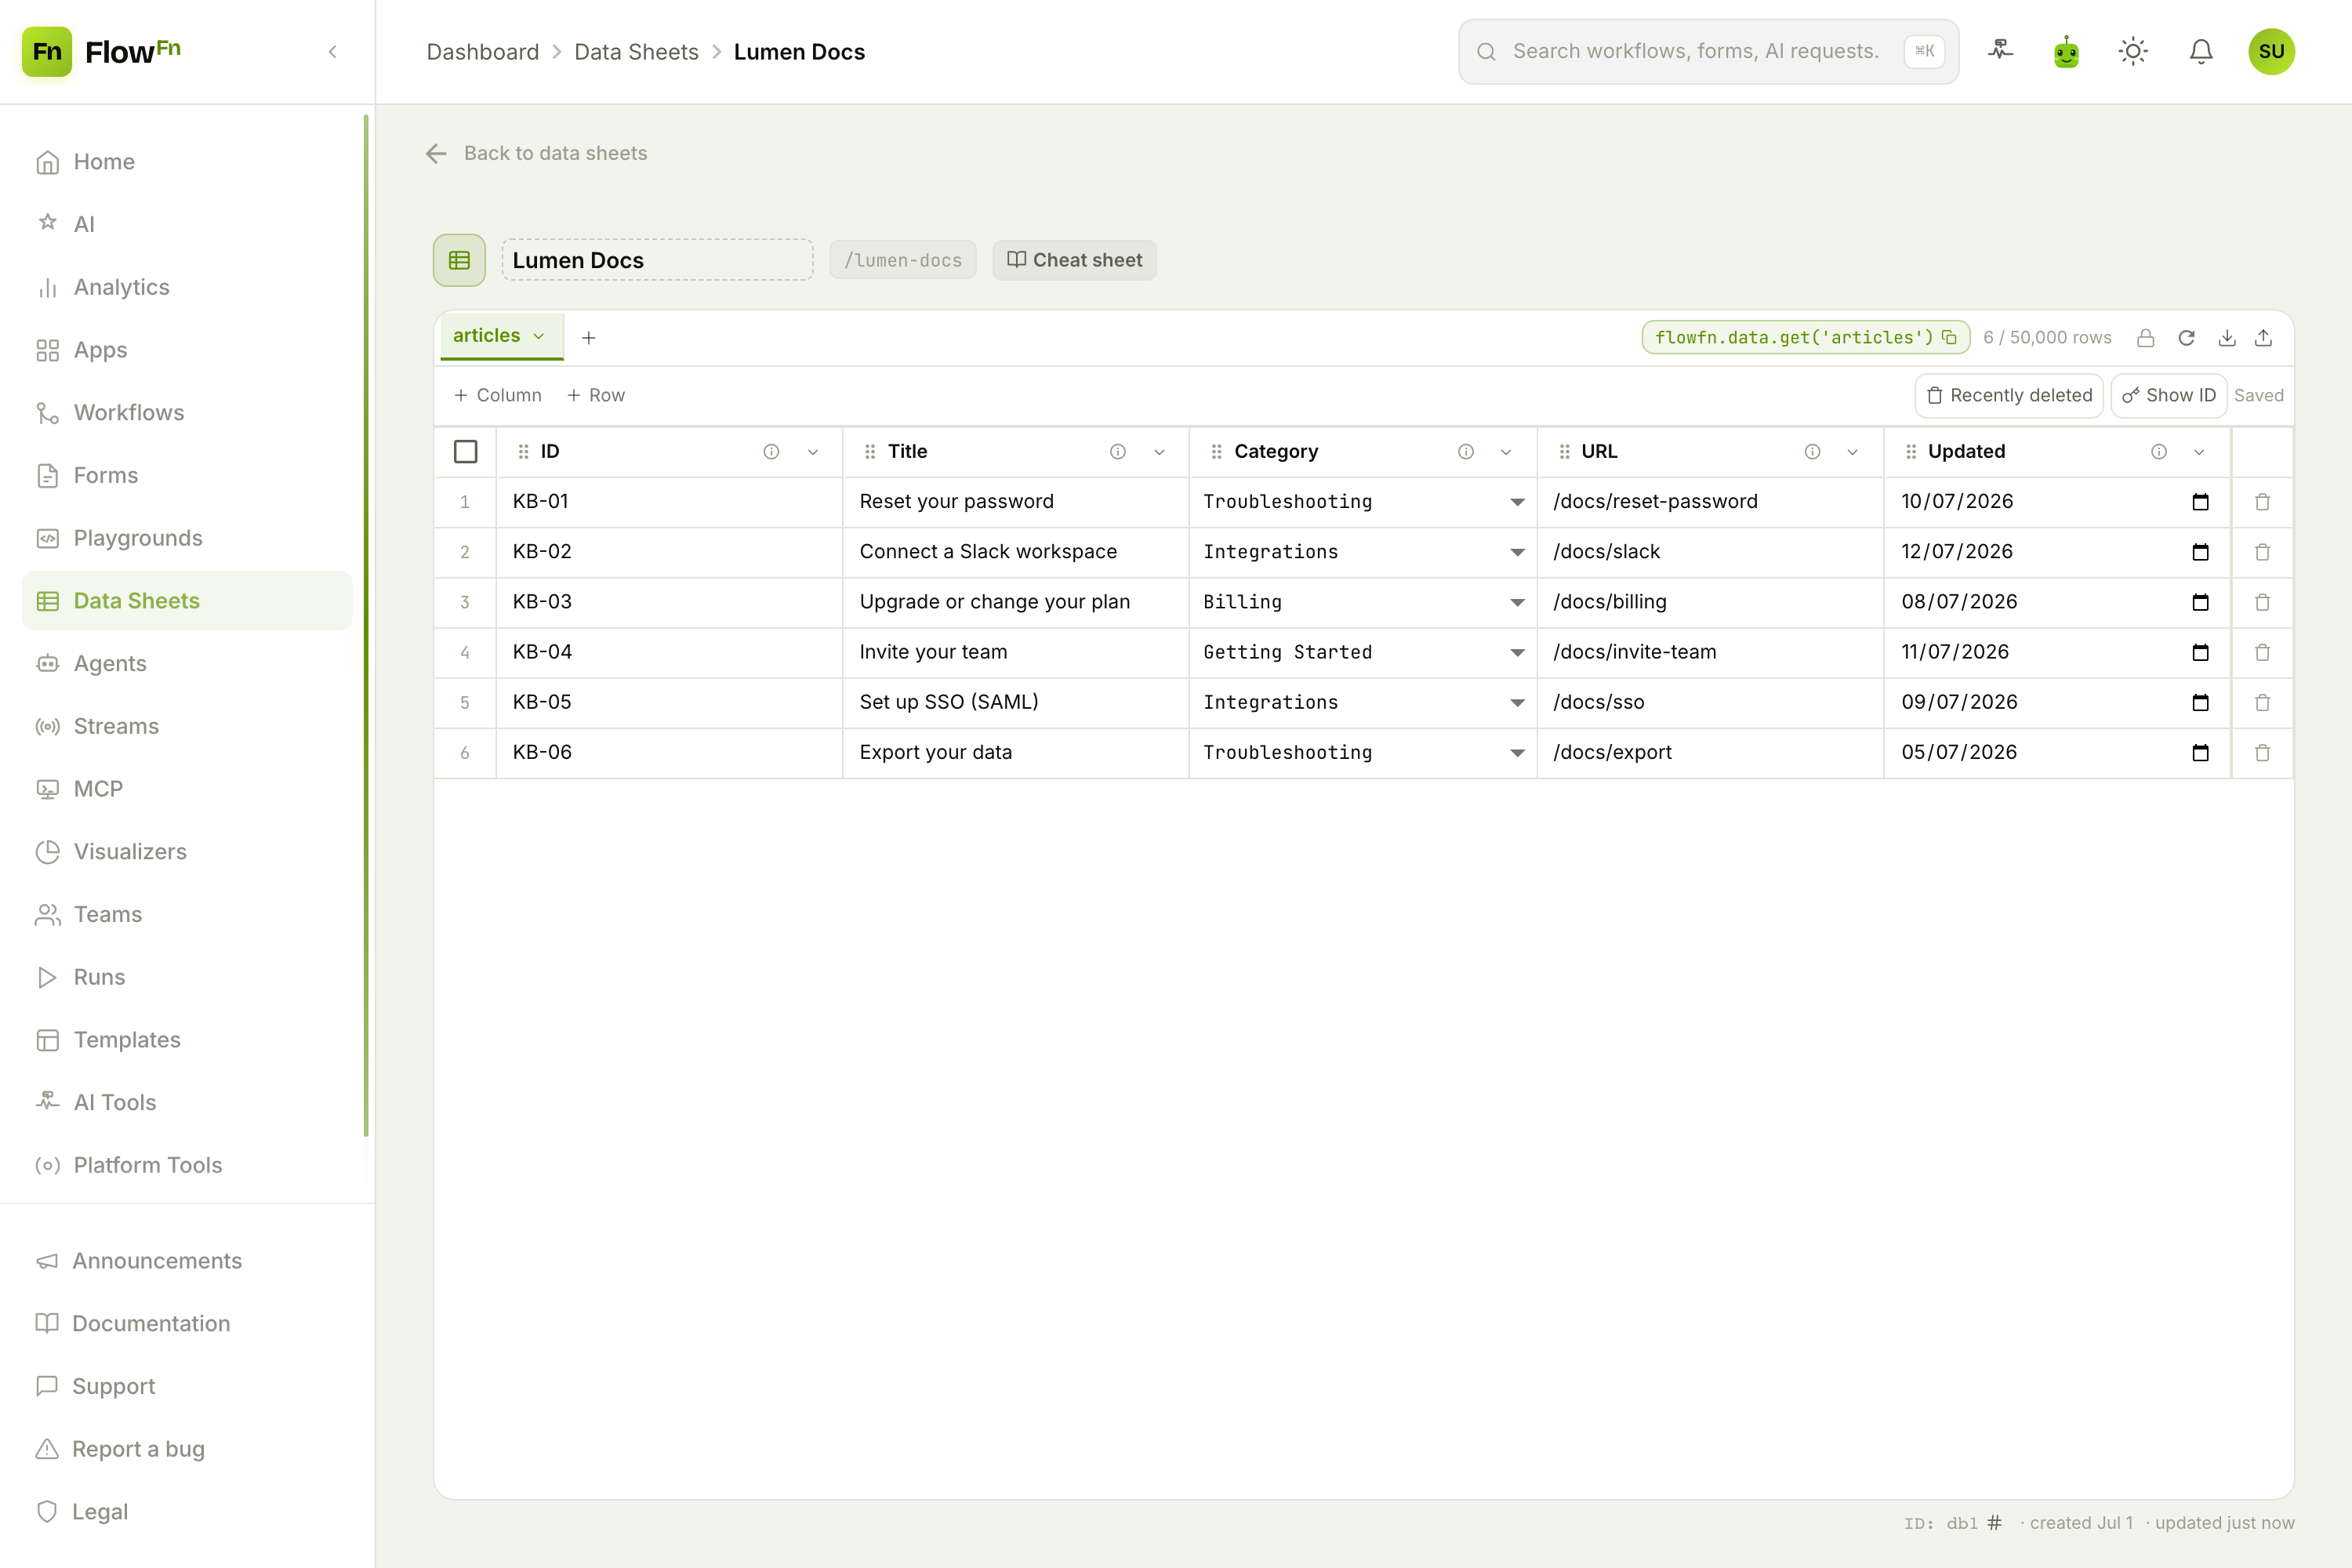This screenshot has width=2352, height=1568.
Task: Open Category dropdown for Getting Started row
Action: coord(1517,653)
